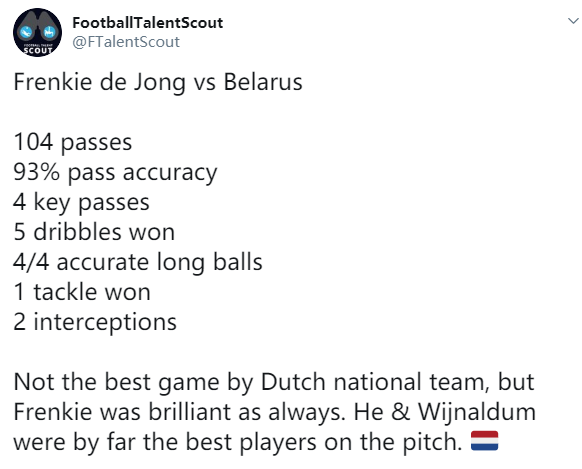Click the FootballTalentScout display name
Screen dimensions: 582x469
tap(148, 23)
